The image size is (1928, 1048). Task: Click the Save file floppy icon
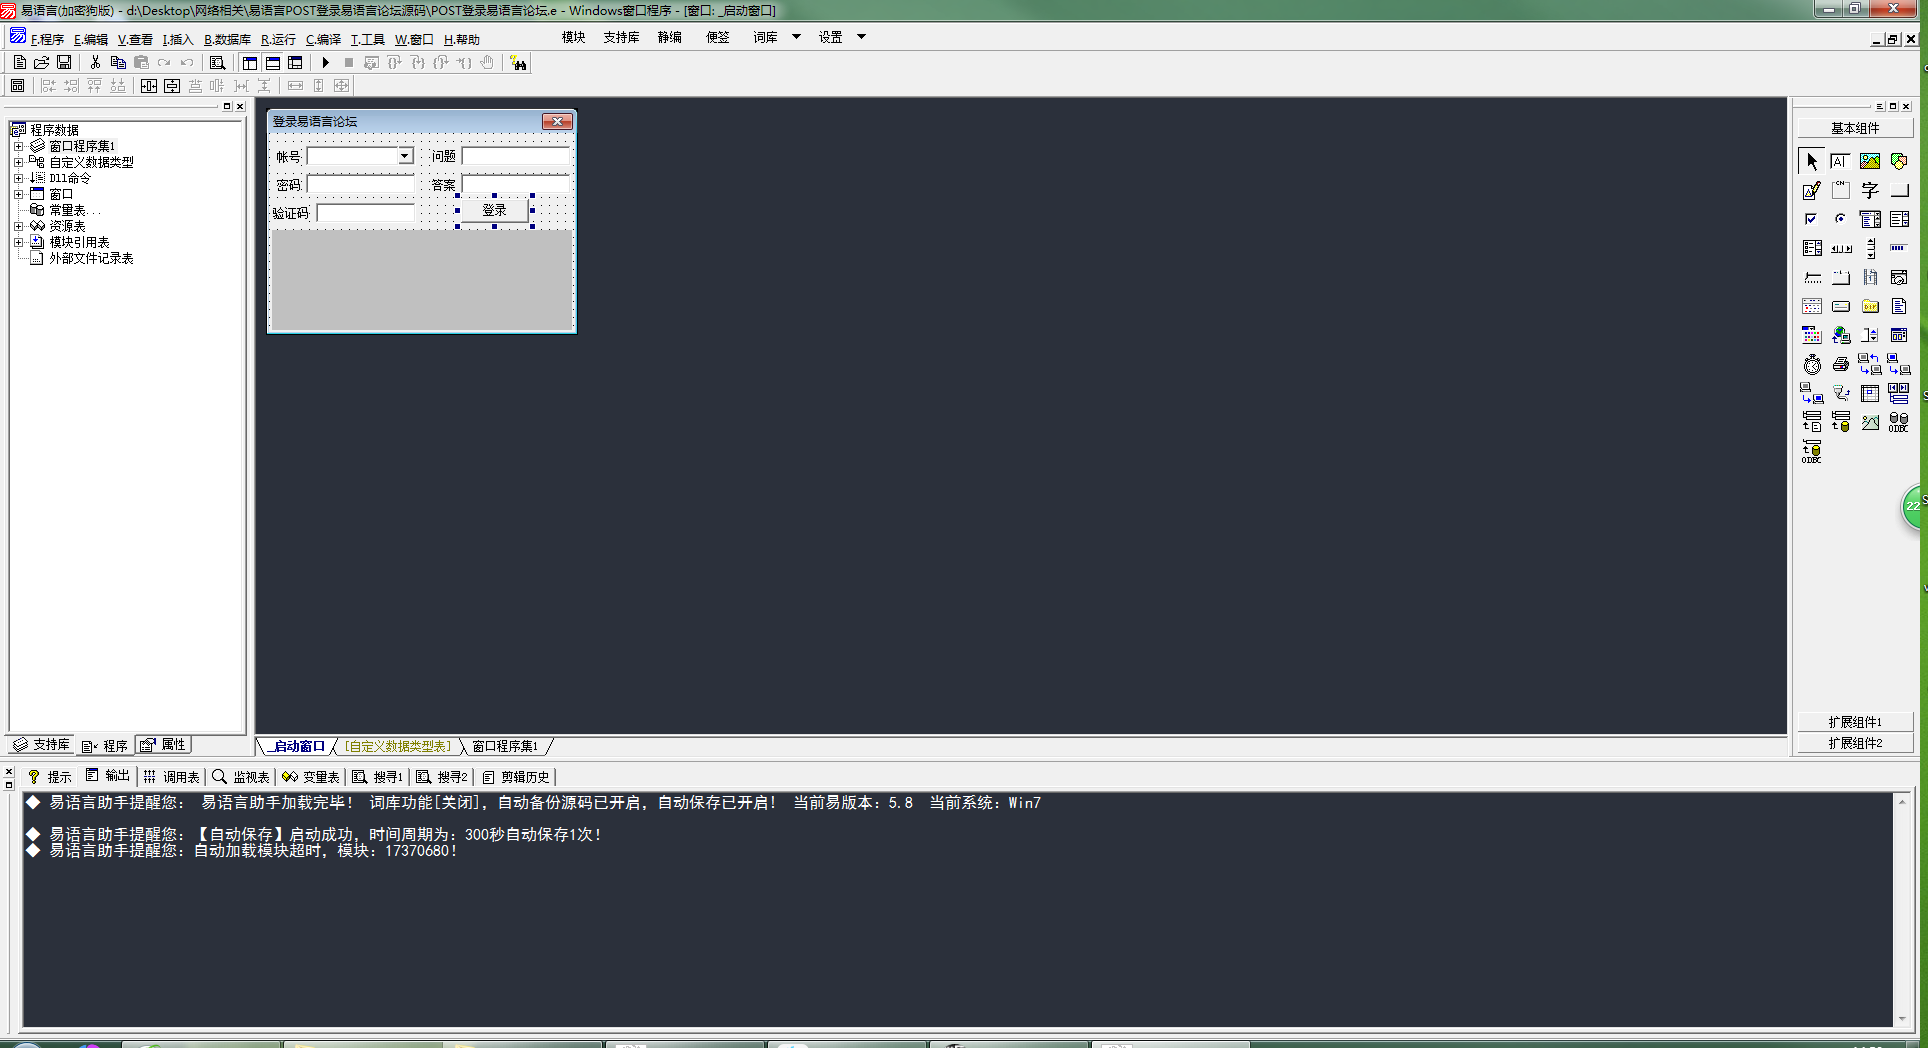coord(64,63)
